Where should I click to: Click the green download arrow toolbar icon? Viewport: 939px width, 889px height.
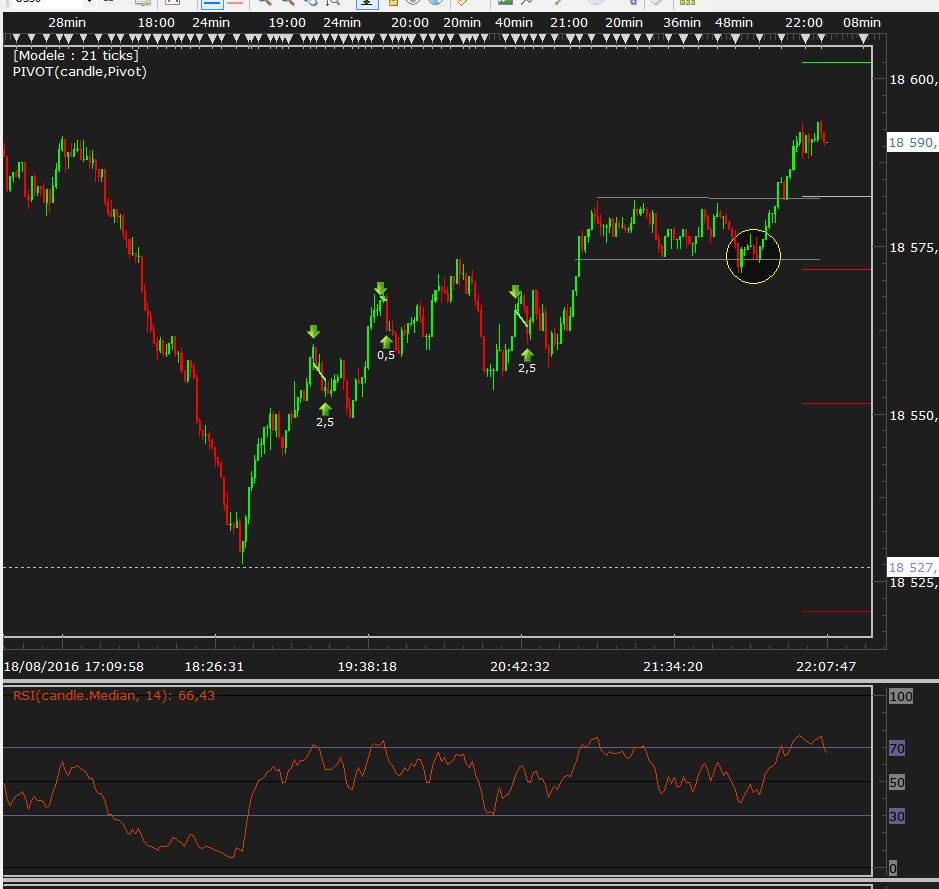tap(367, 4)
